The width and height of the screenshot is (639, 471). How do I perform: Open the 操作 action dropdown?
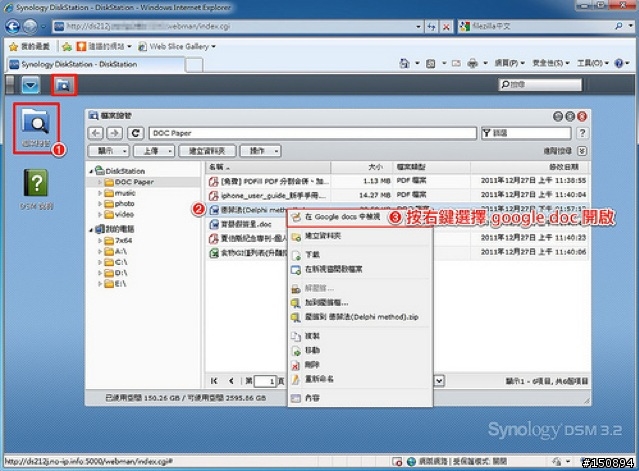(260, 151)
